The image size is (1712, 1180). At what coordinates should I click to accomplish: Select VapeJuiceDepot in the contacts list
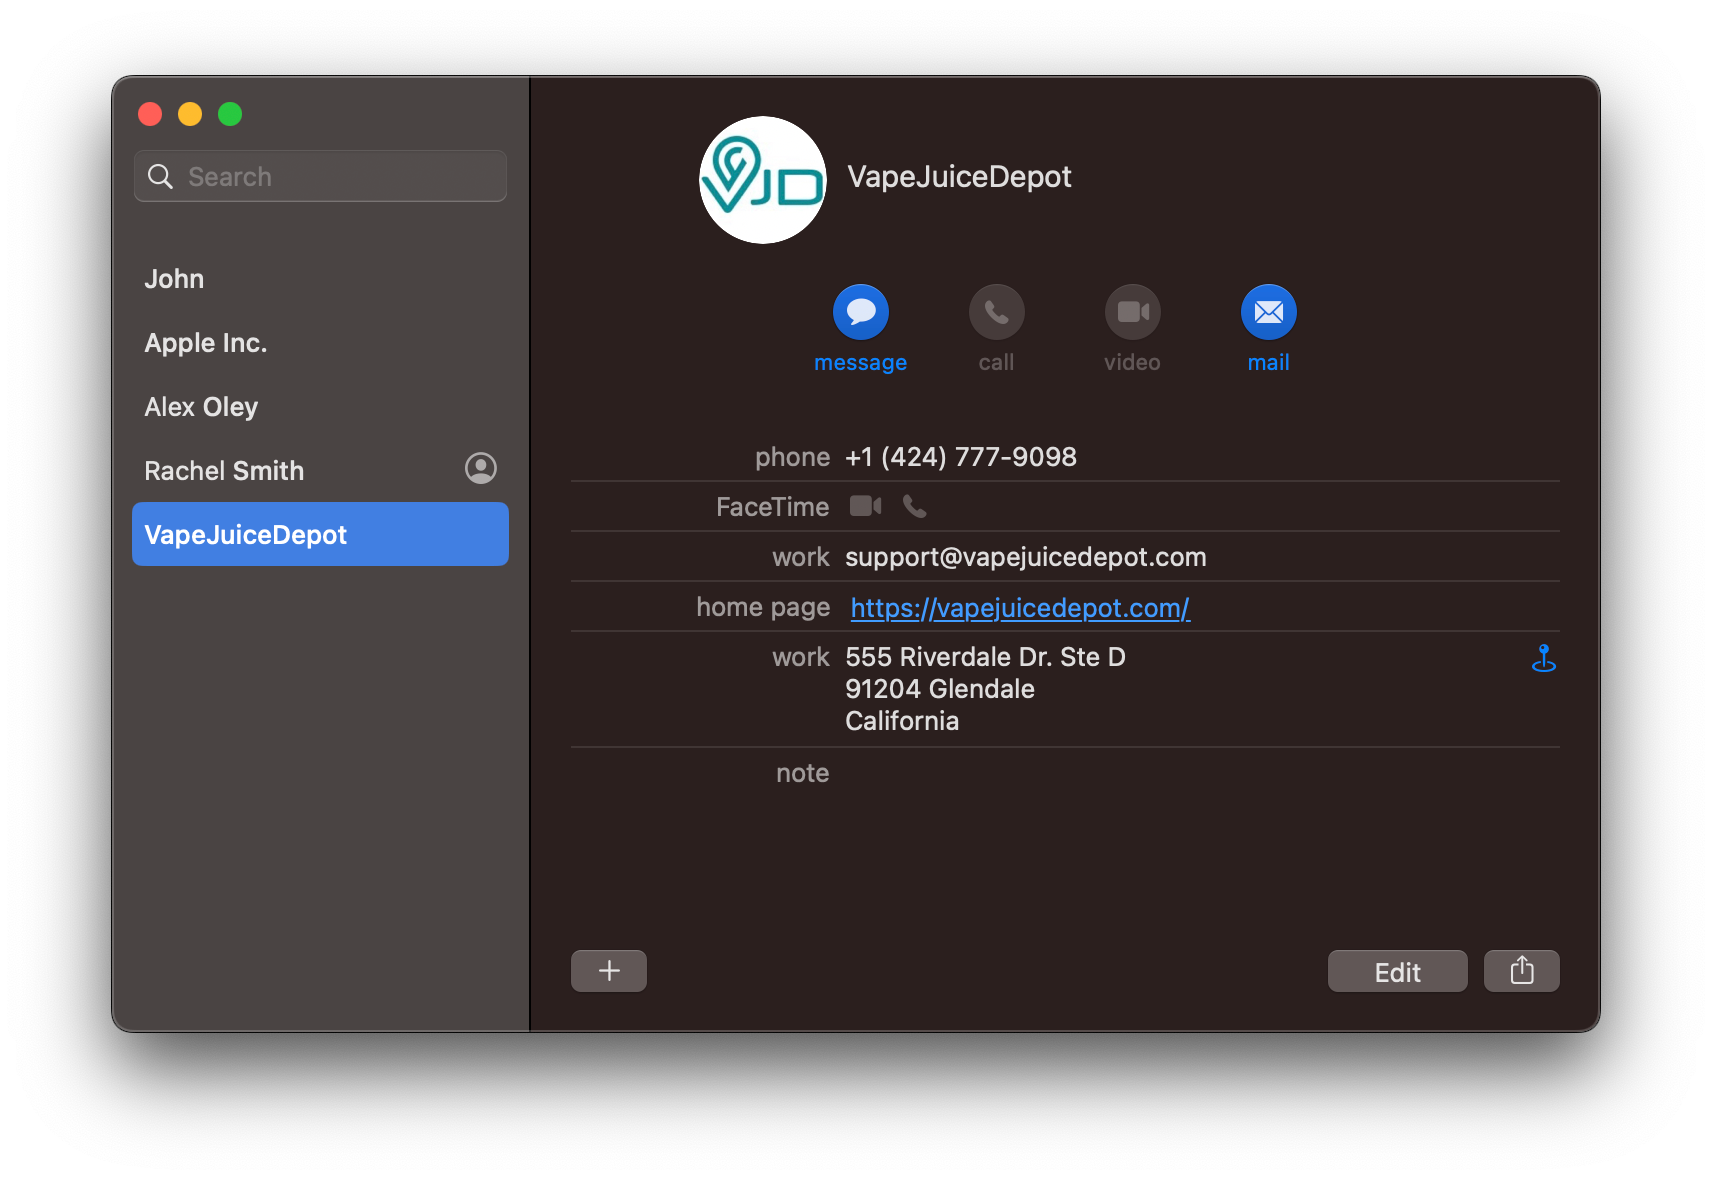(320, 534)
